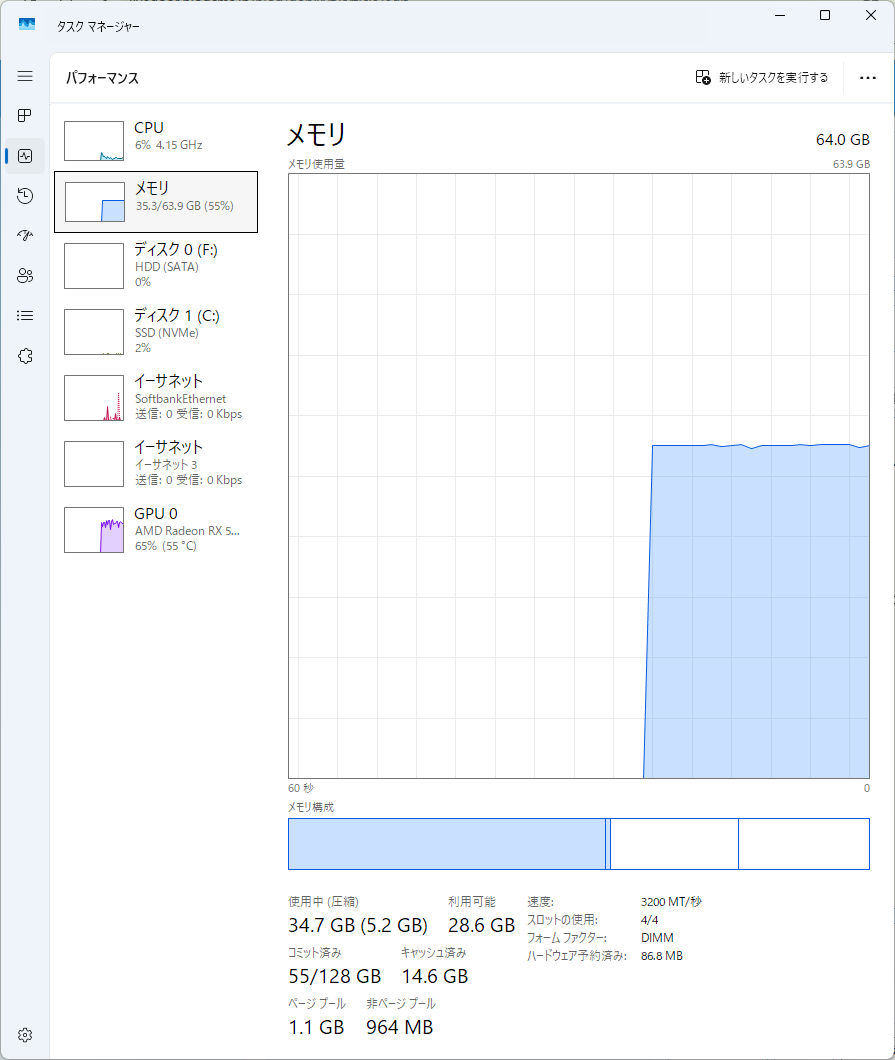The height and width of the screenshot is (1060, 895).
Task: Click the 3200 MT/秒 speed value
Action: (x=671, y=902)
